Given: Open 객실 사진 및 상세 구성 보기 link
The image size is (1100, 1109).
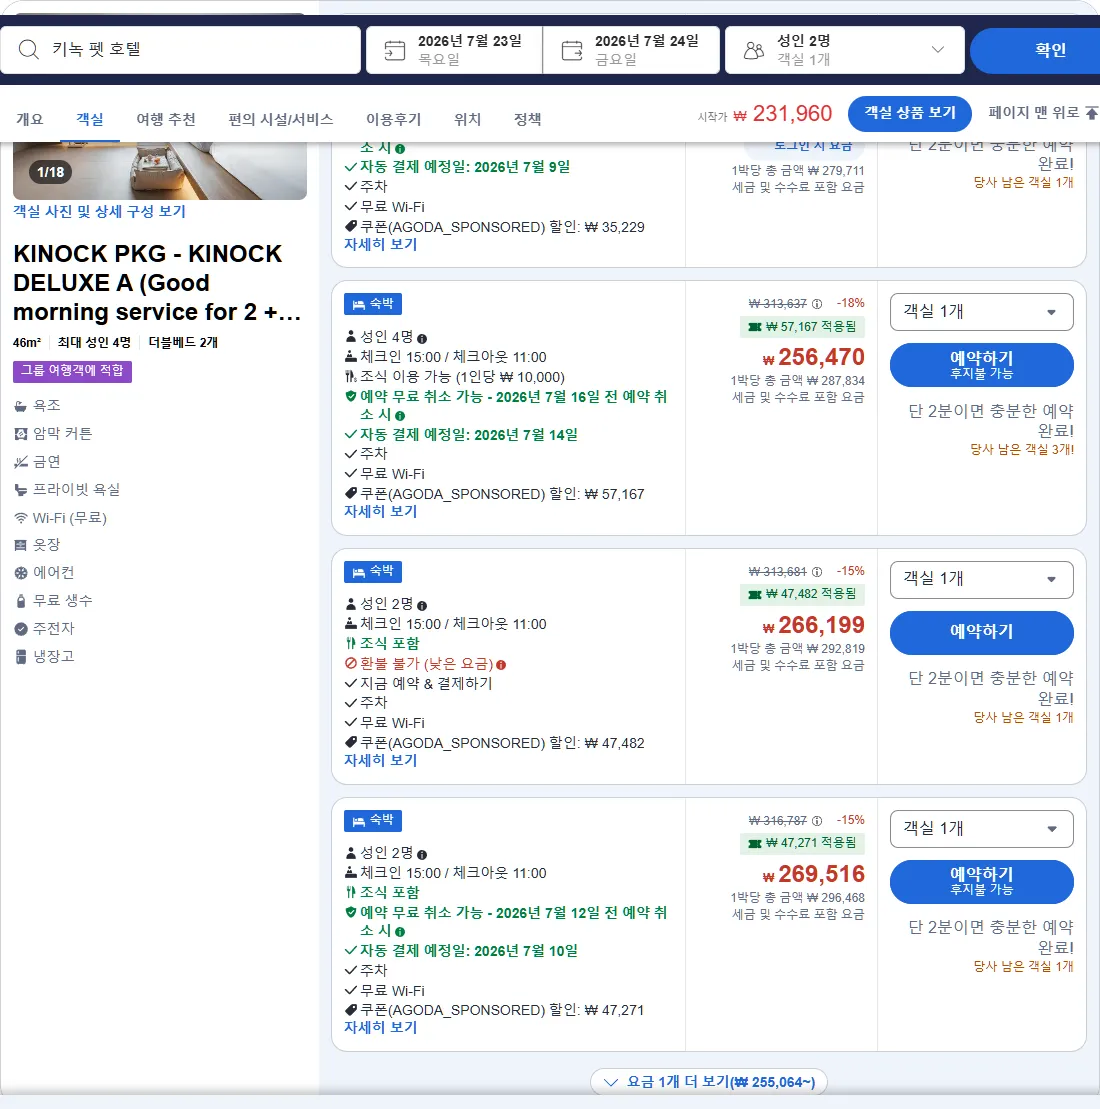Looking at the screenshot, I should point(99,211).
